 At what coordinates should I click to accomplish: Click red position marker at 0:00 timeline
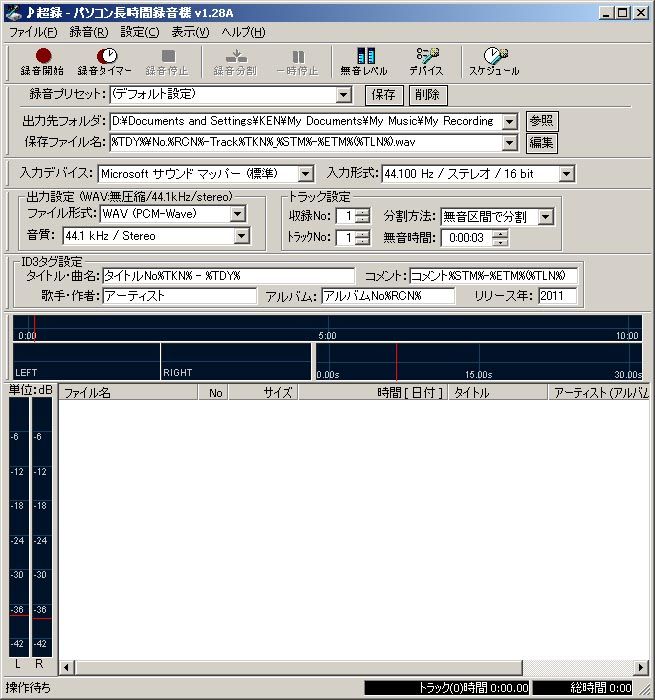(35, 329)
